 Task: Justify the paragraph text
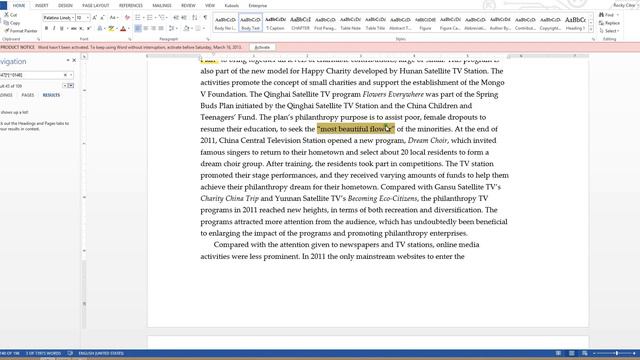point(161,29)
